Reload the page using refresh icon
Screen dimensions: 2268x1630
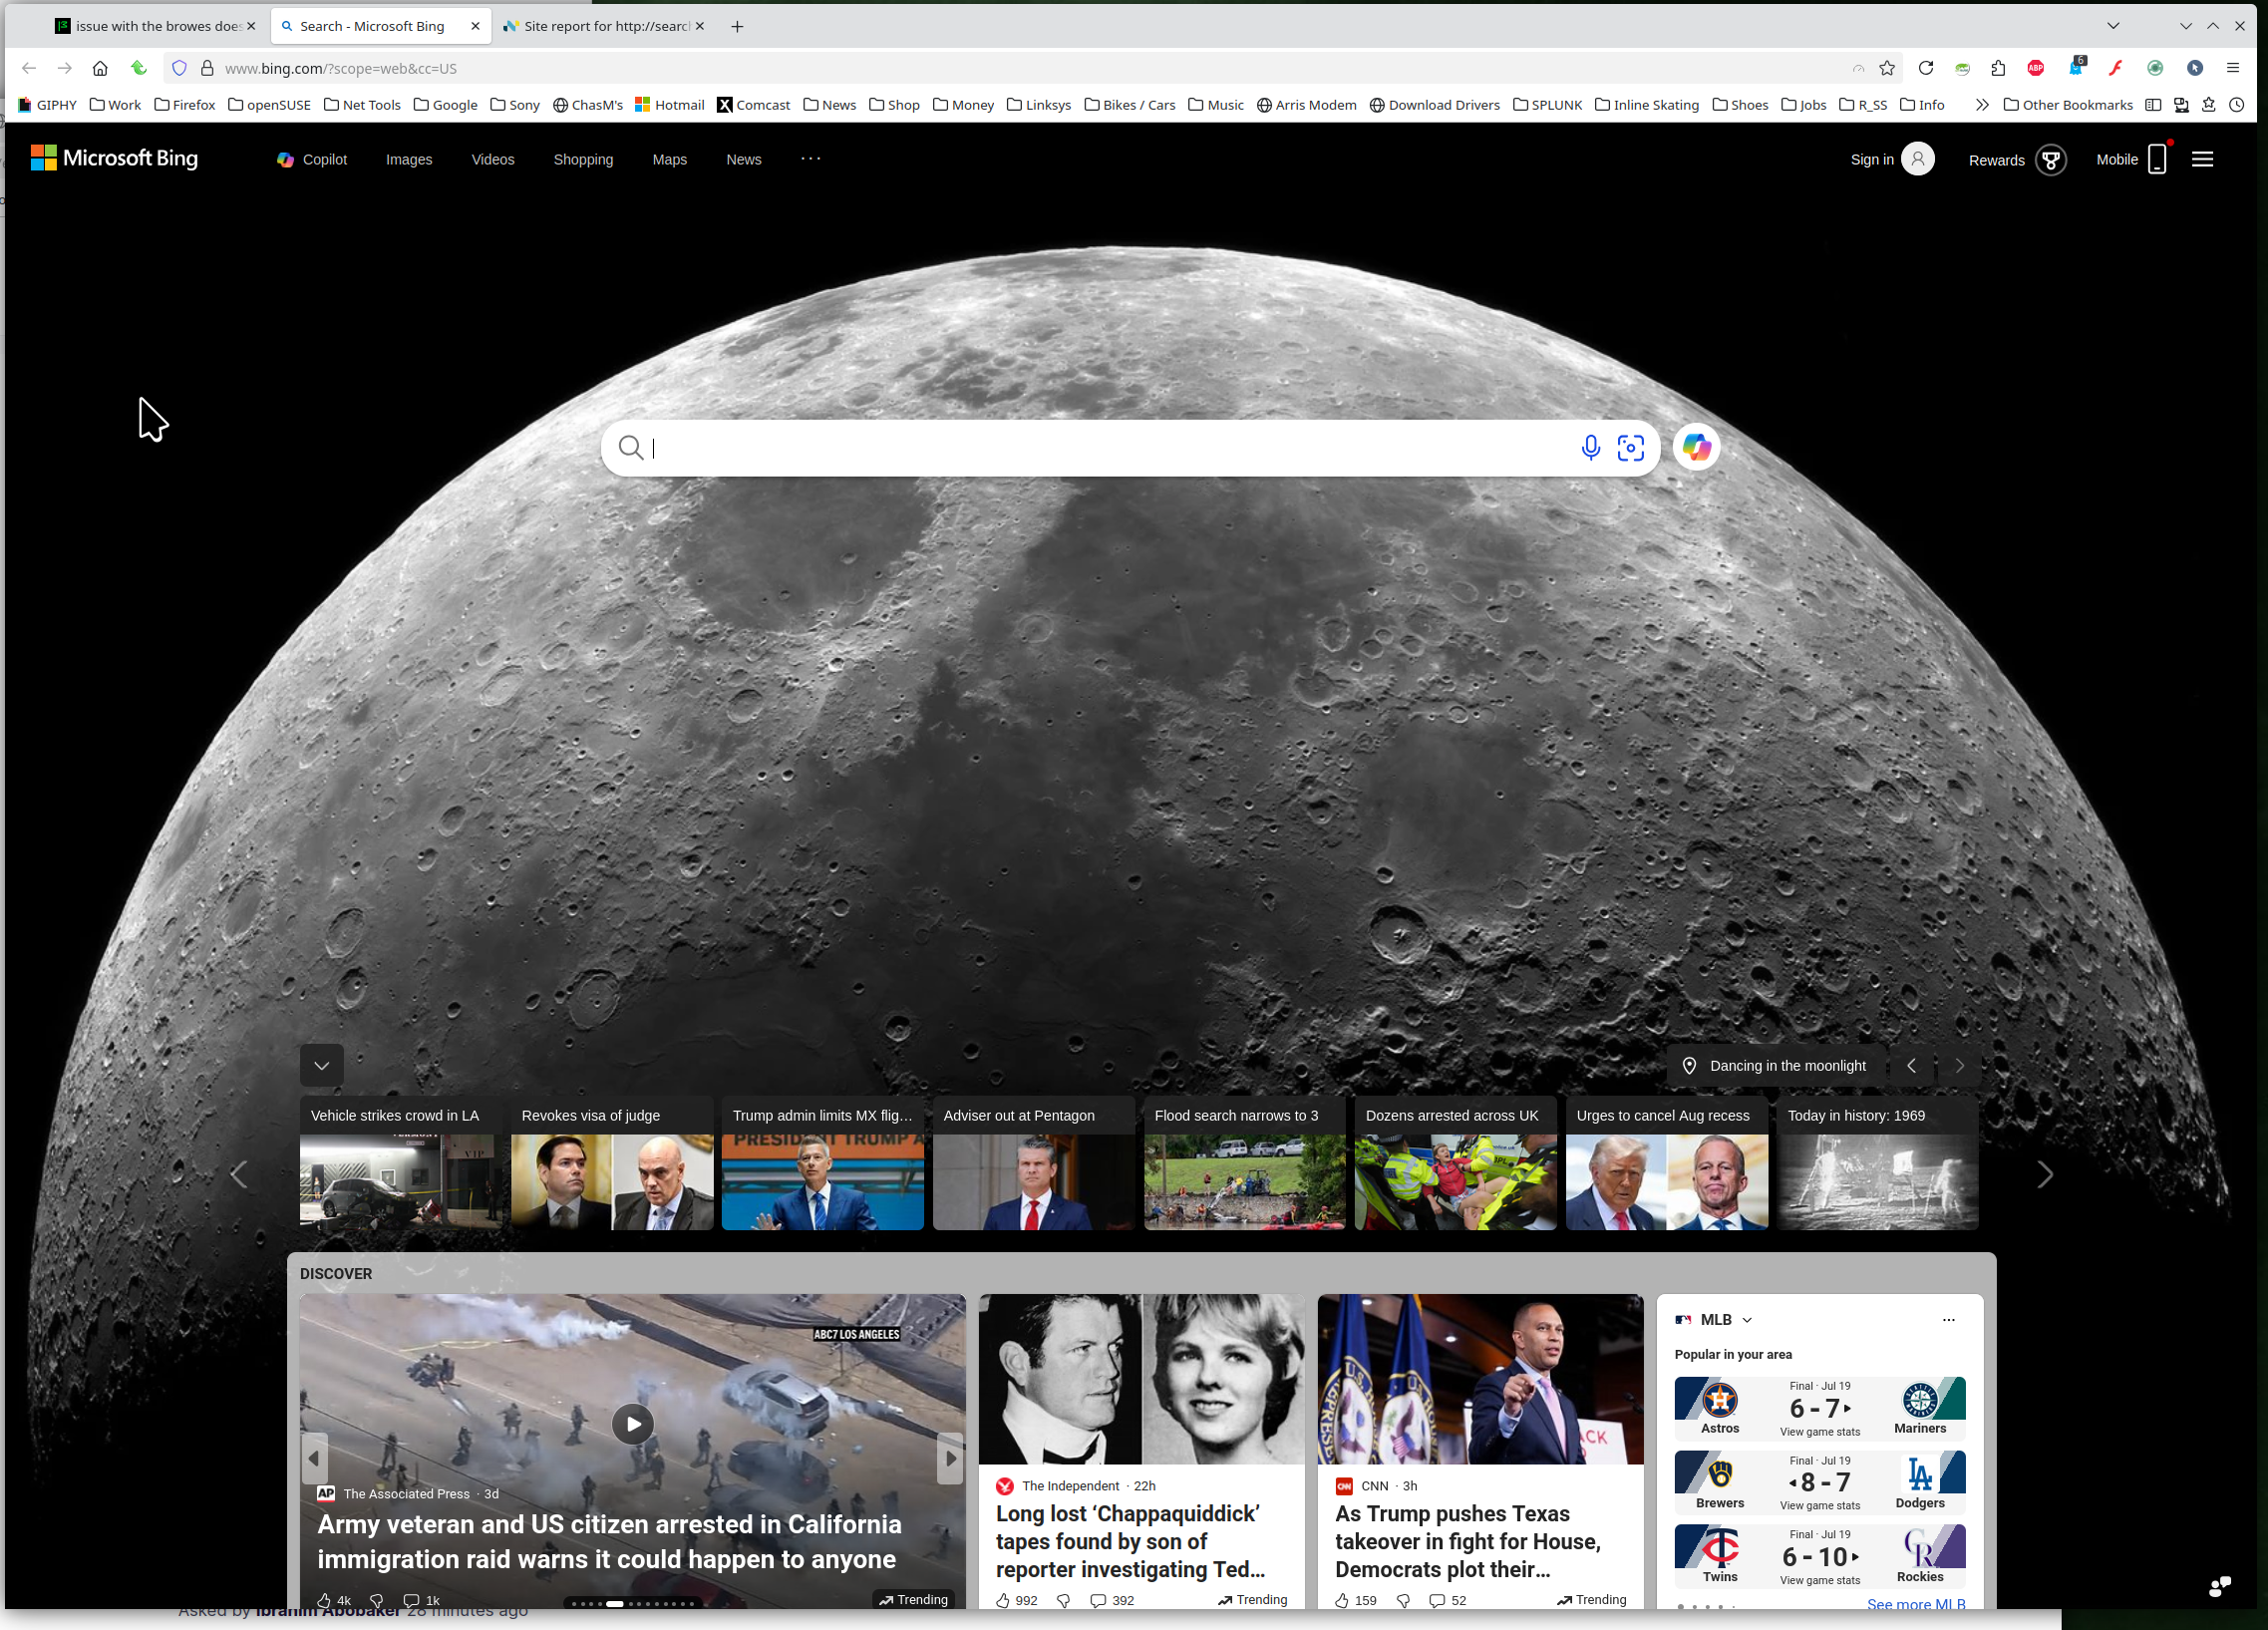tap(1925, 68)
